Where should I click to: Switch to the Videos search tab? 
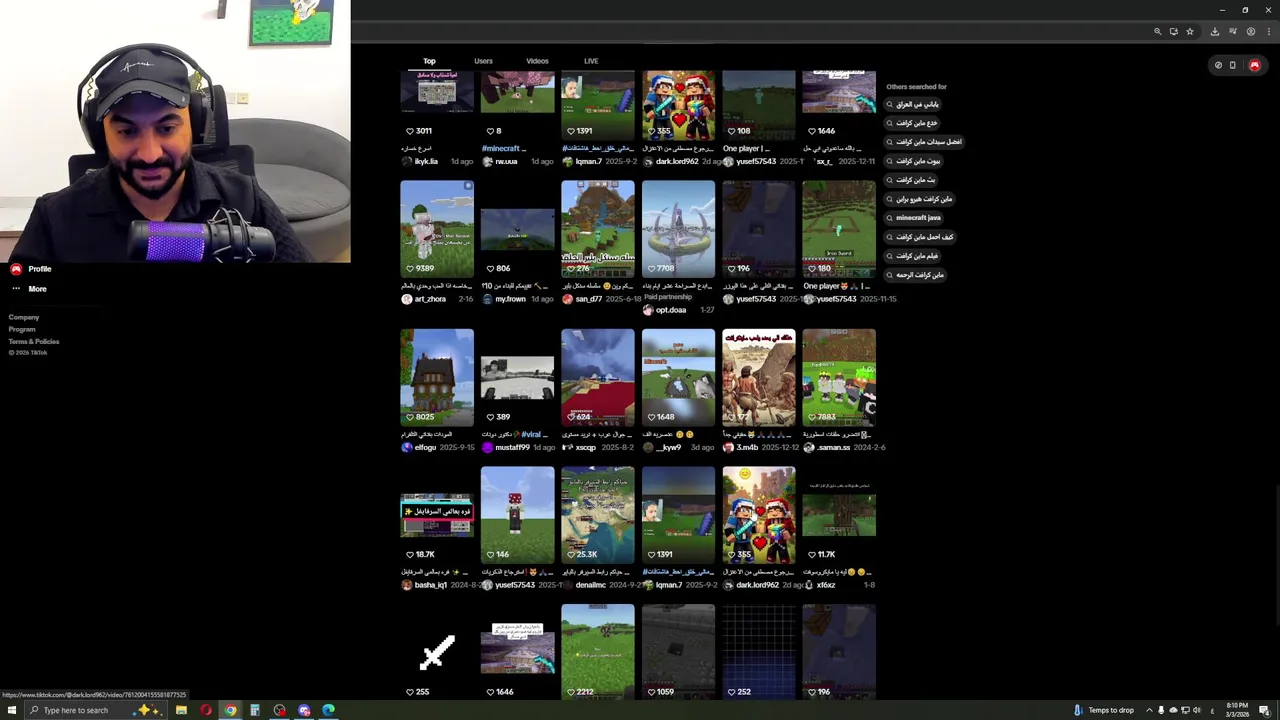pos(537,61)
